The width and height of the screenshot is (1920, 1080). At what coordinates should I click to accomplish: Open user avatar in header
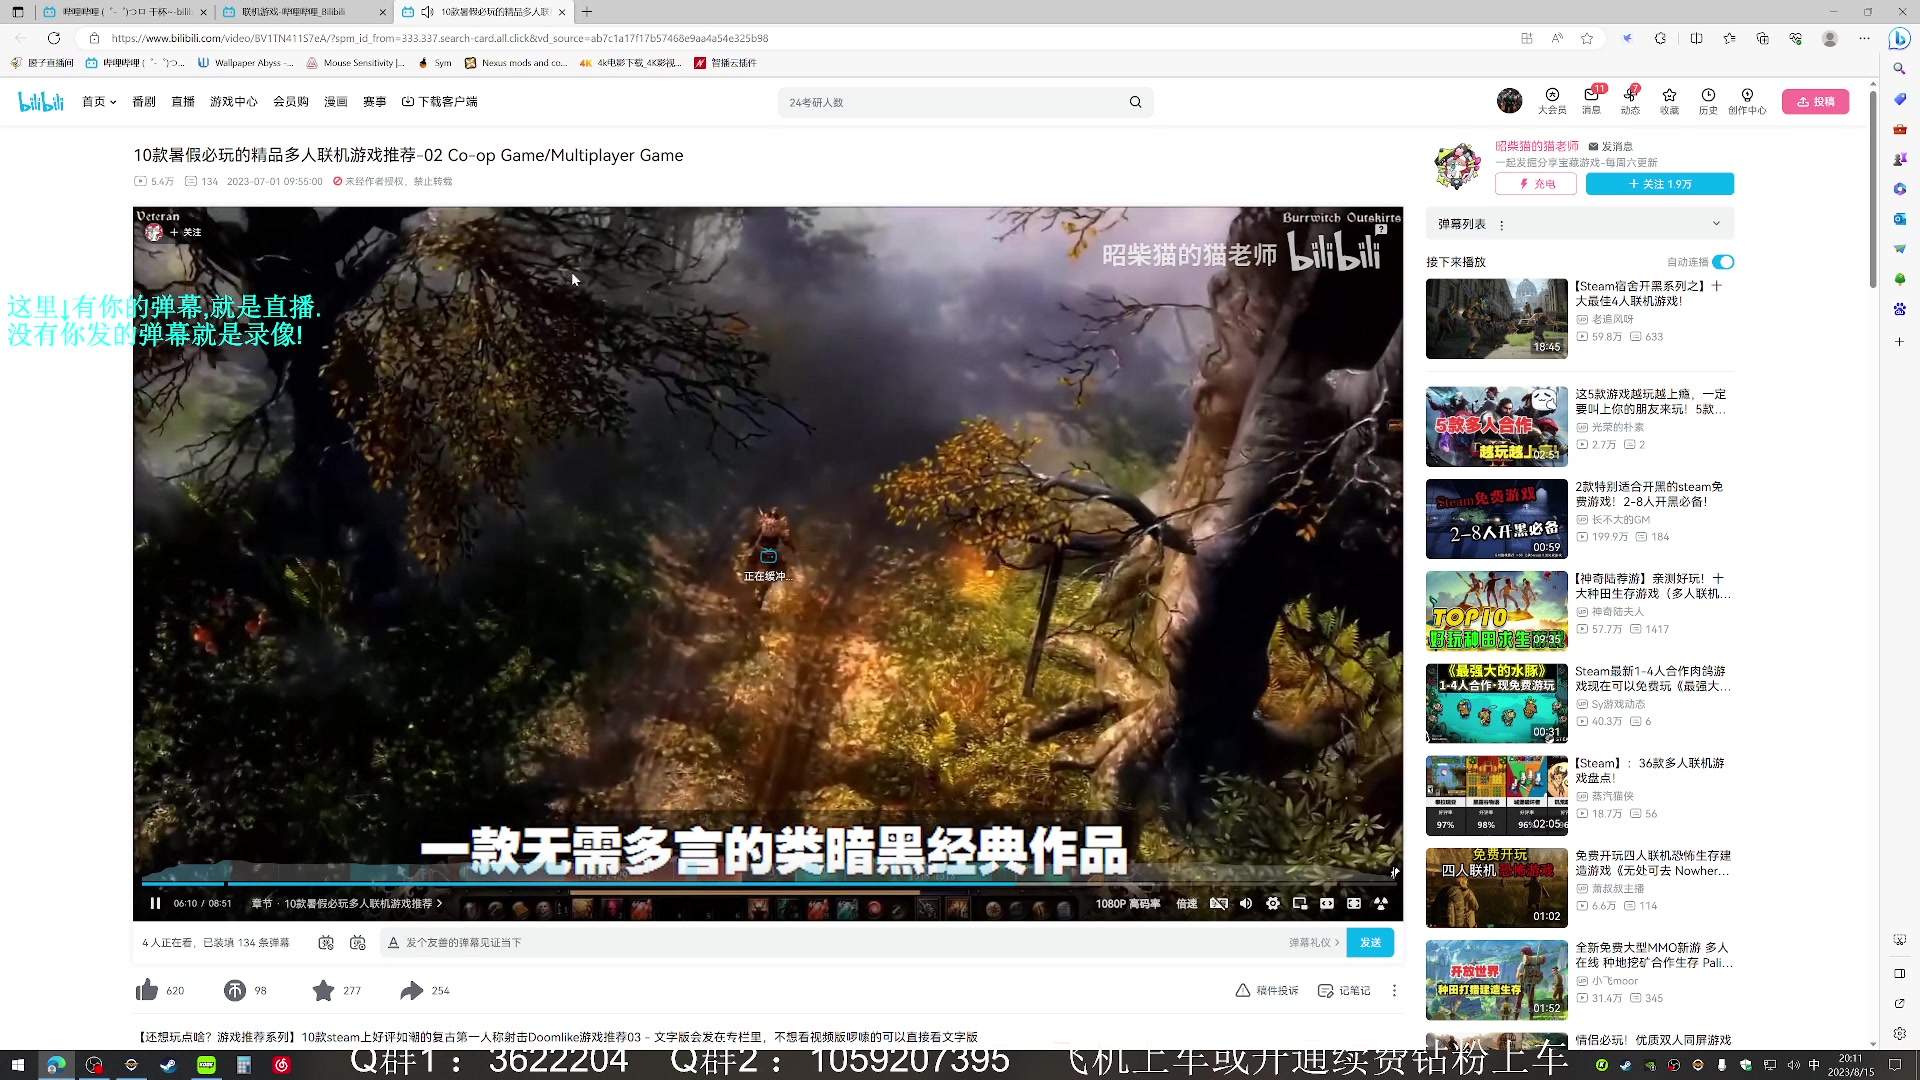coord(1509,100)
